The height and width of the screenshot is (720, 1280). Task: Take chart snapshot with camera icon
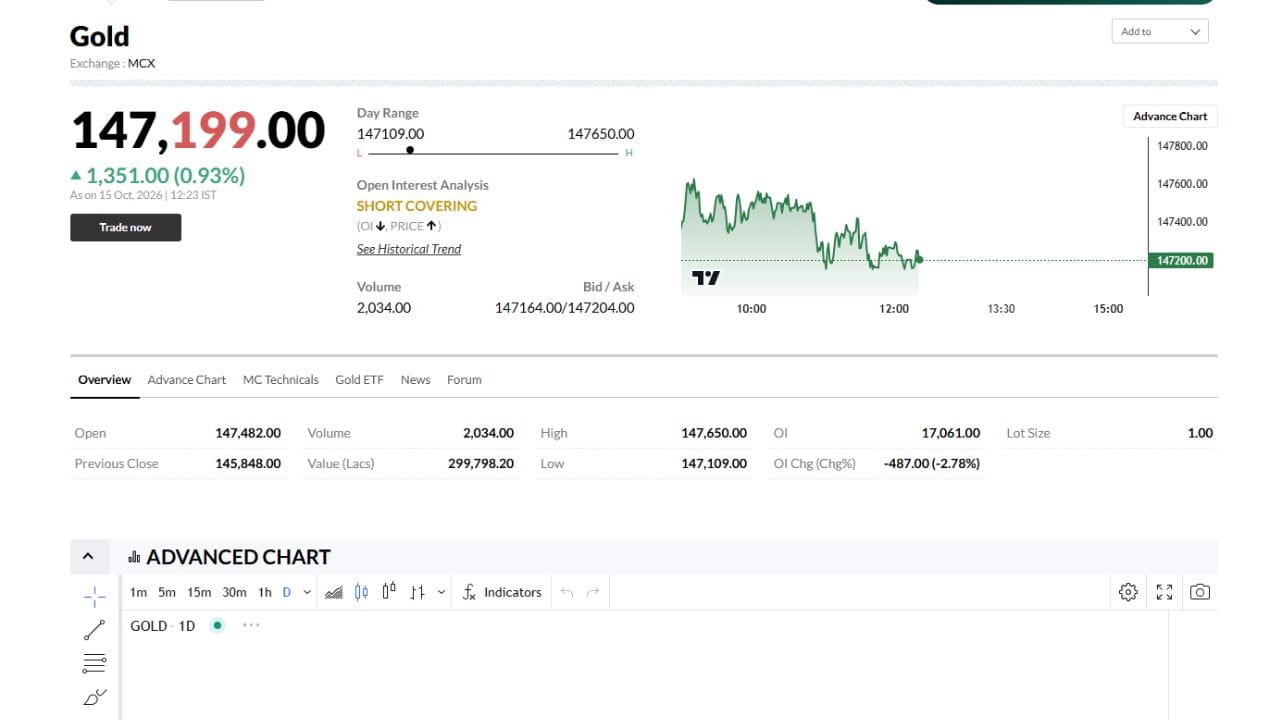[x=1200, y=592]
